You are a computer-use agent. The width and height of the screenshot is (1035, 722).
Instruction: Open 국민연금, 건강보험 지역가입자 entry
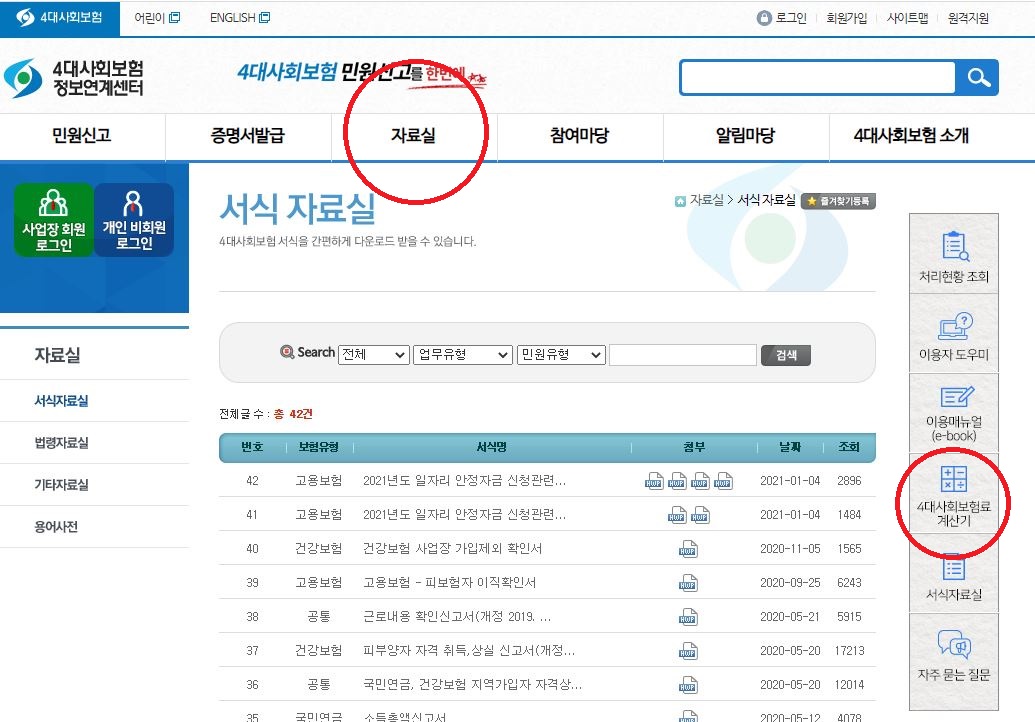[473, 684]
